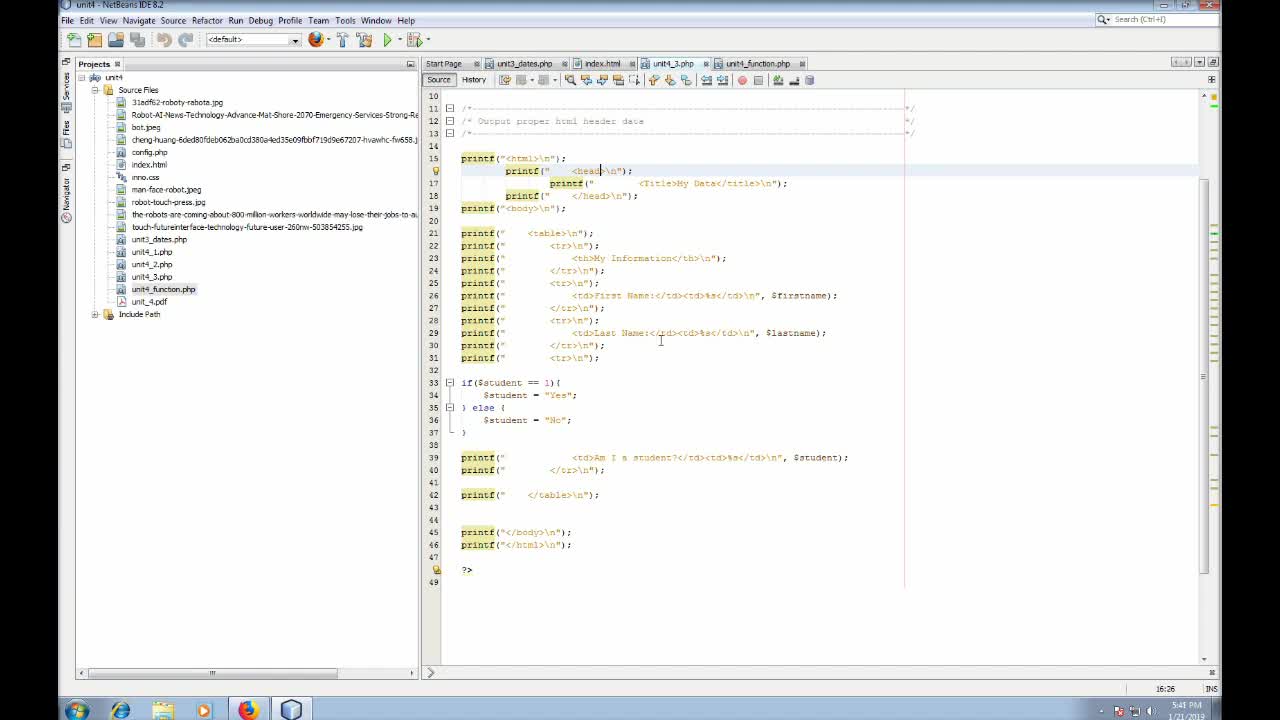Image resolution: width=1280 pixels, height=720 pixels.
Task: Click the Clean and Build icon
Action: (363, 40)
